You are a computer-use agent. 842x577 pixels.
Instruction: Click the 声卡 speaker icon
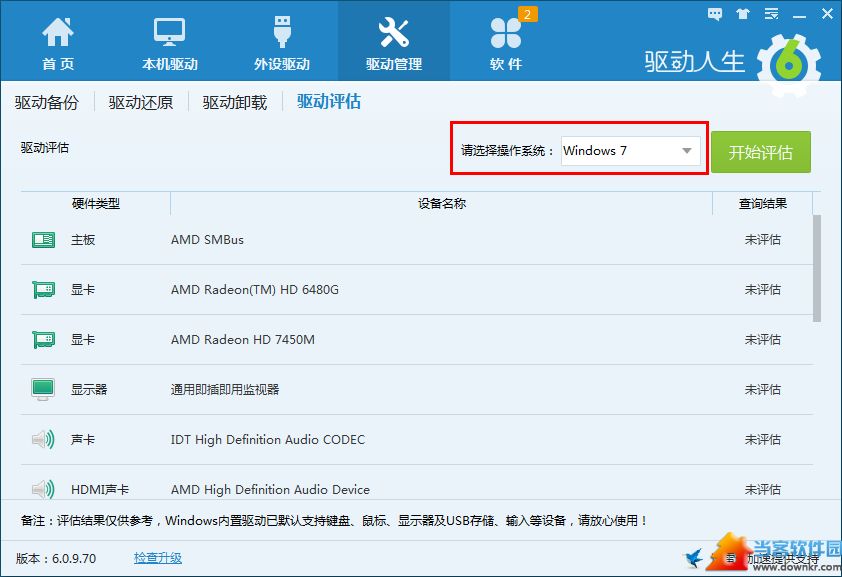coord(43,440)
